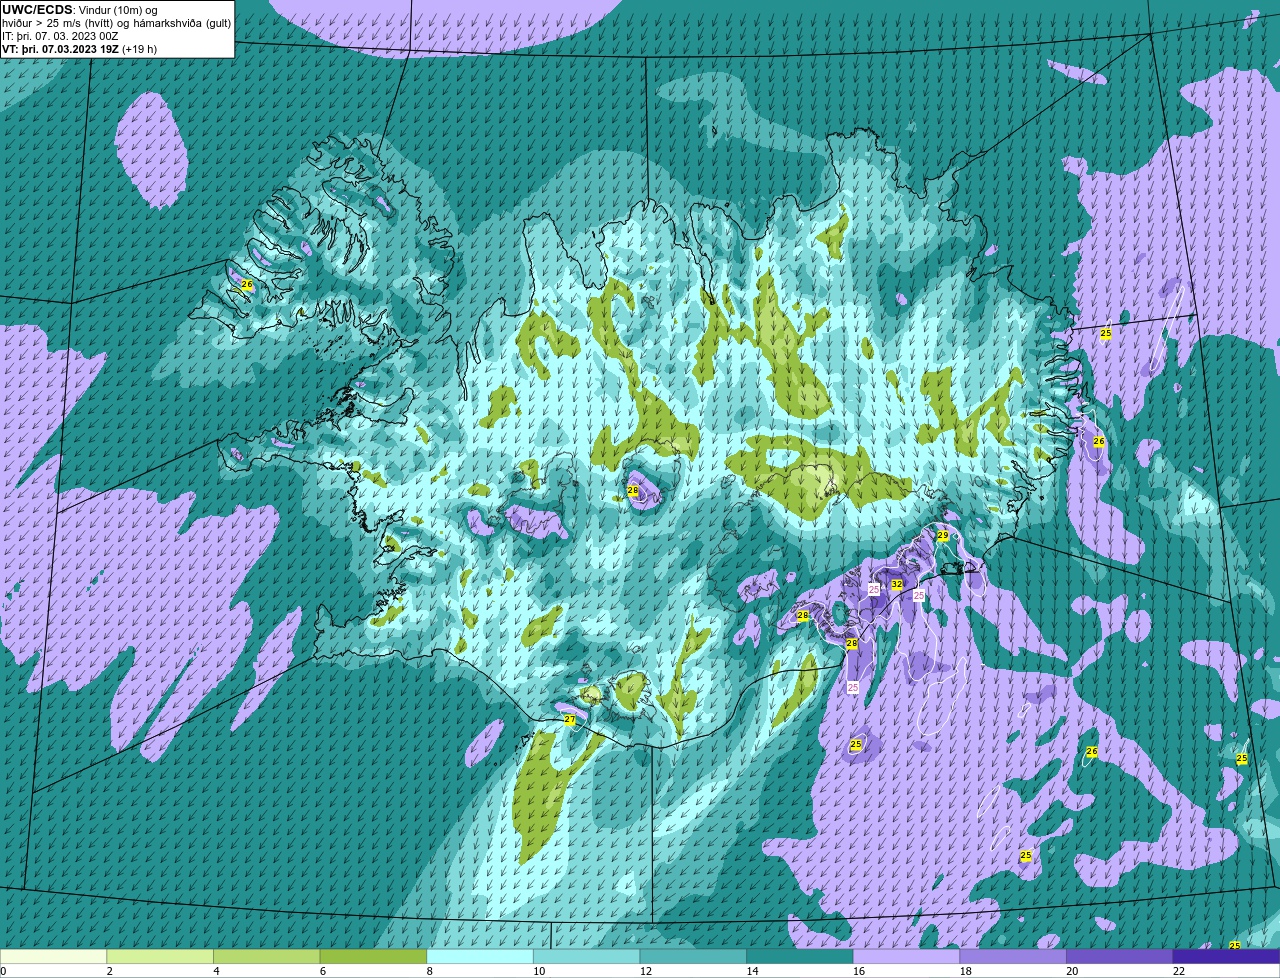Click the legend scale value 20

[1072, 971]
